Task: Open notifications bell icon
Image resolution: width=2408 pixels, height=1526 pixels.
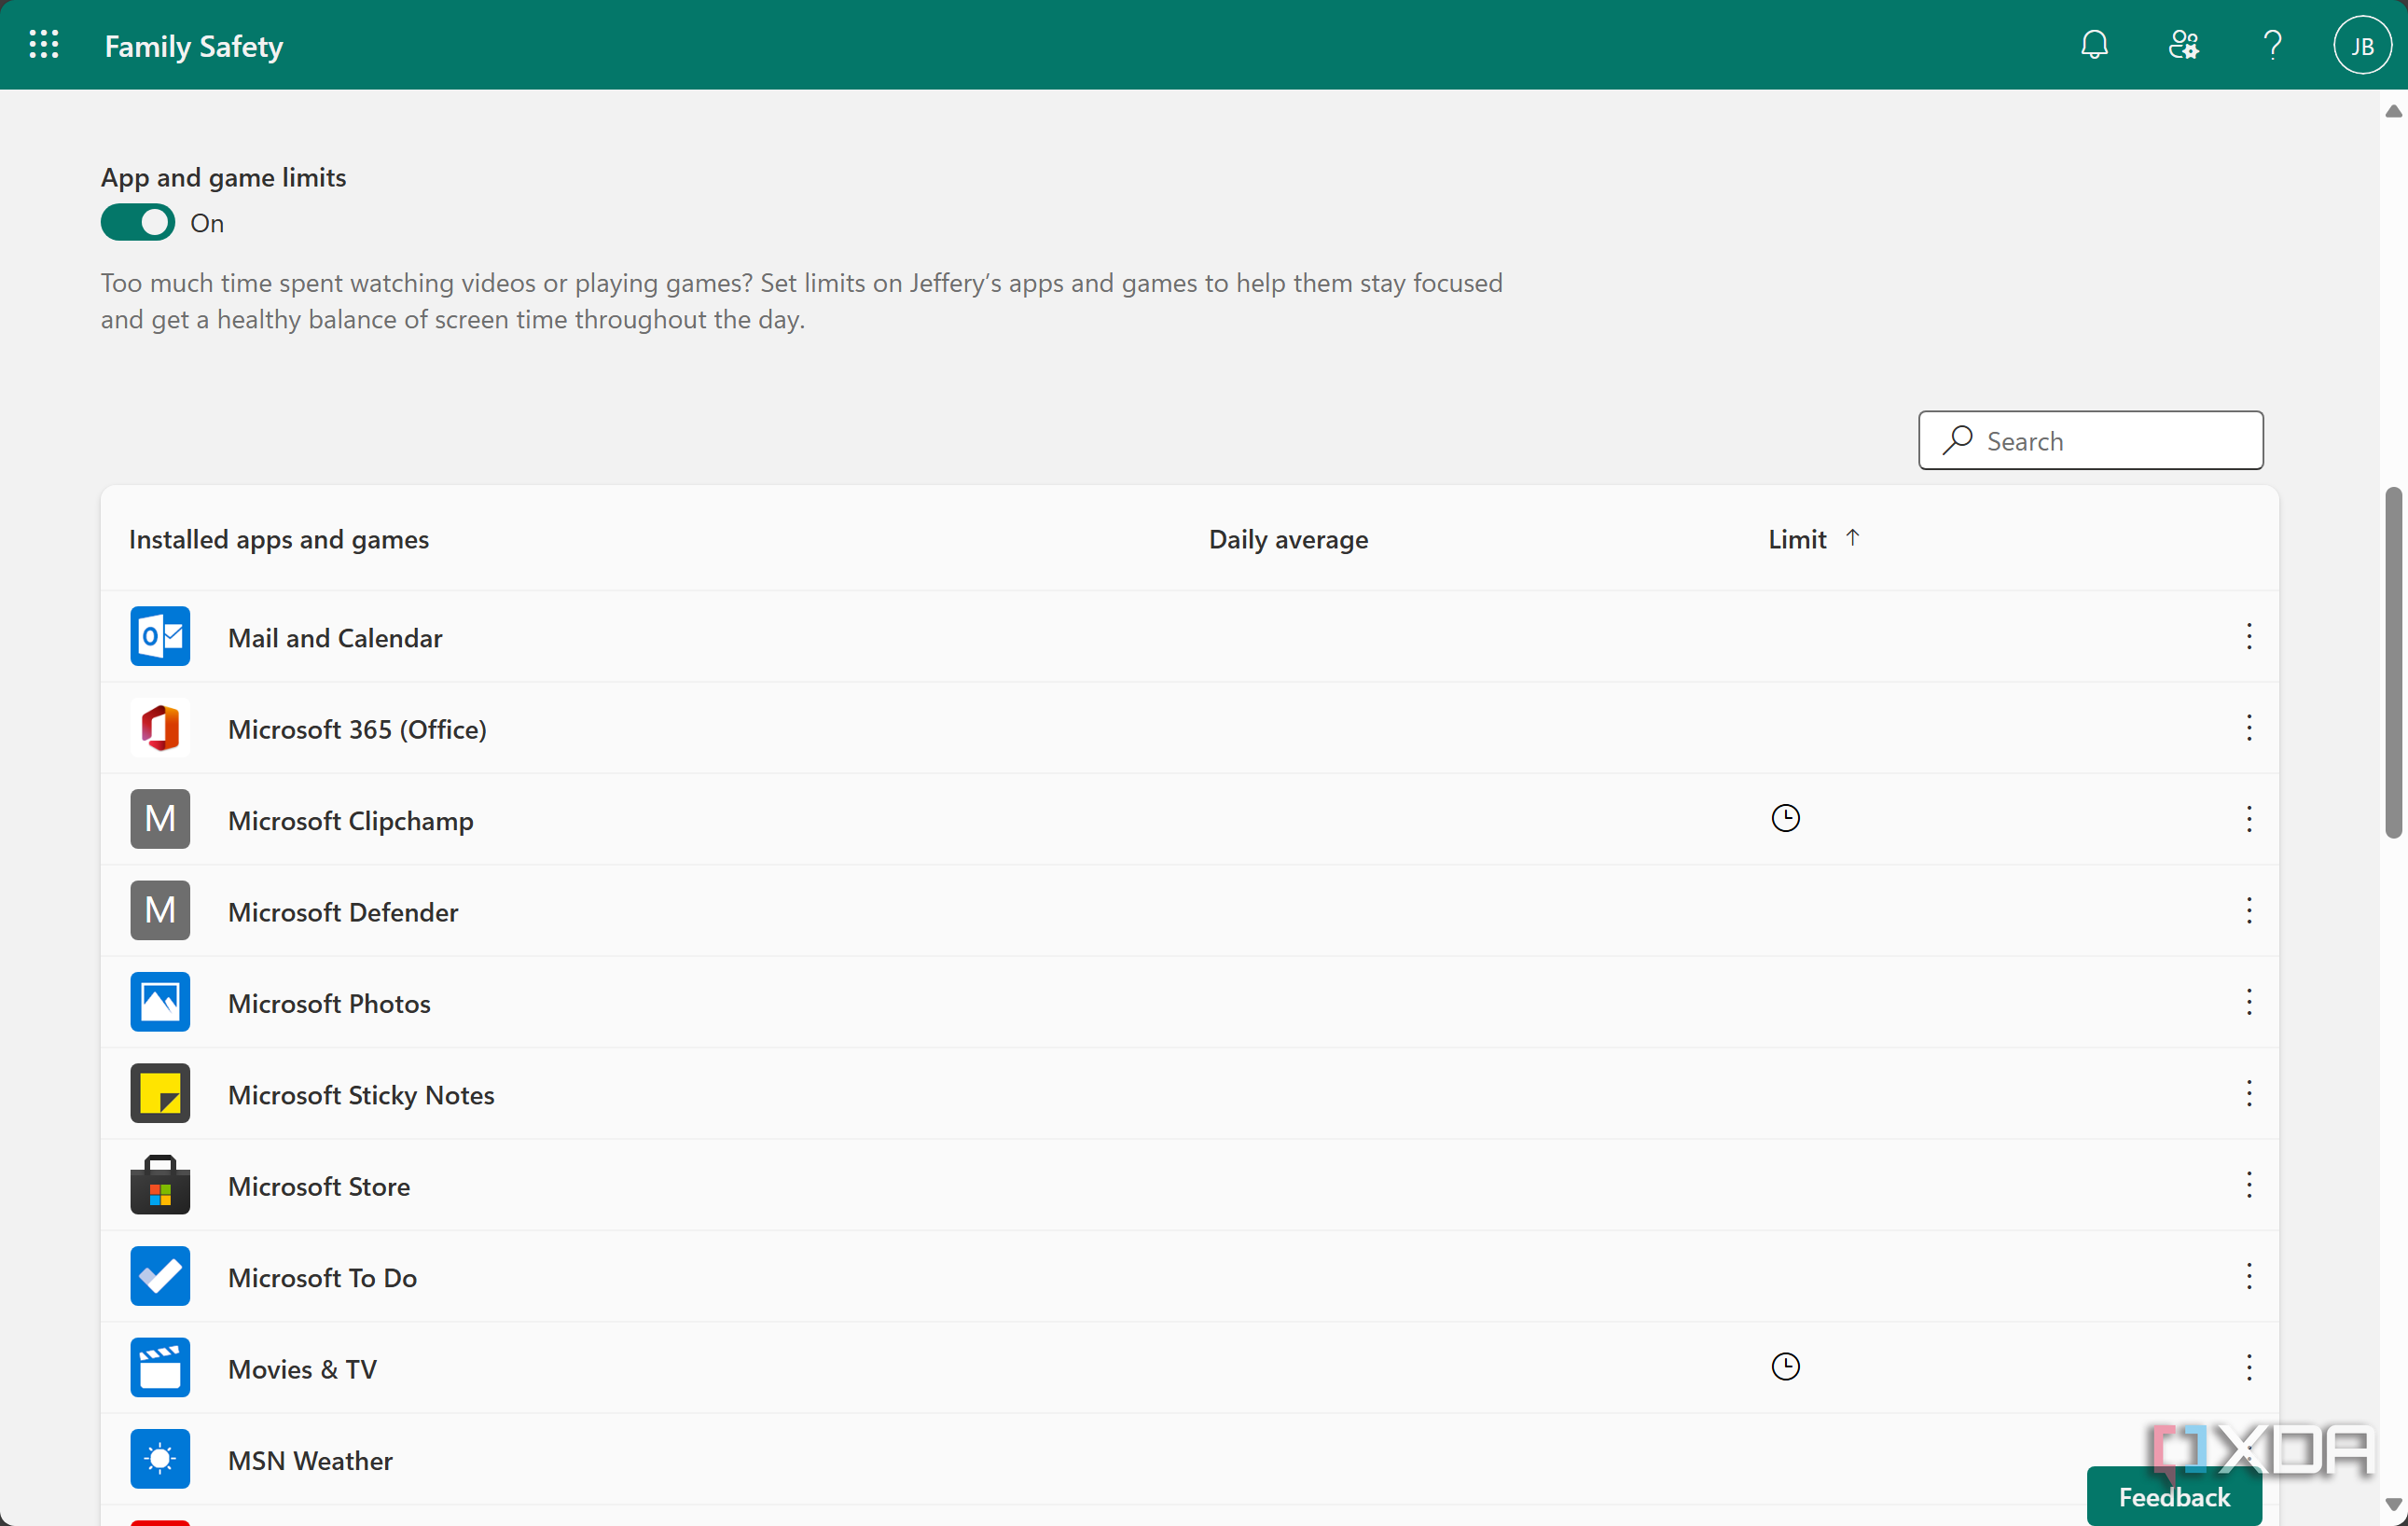Action: click(x=2094, y=45)
